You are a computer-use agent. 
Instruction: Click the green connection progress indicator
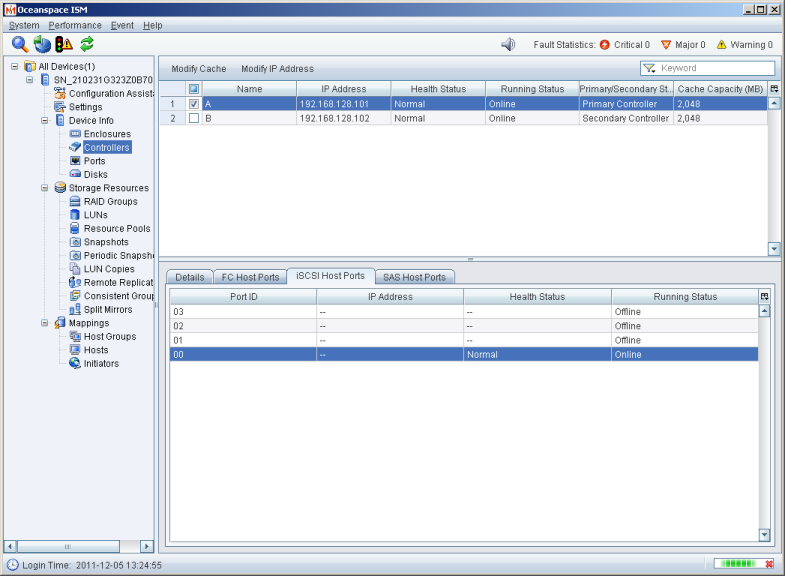point(738,564)
